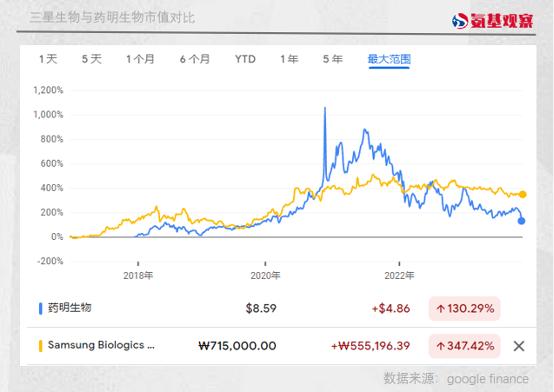Select the 1天 time range tab

48,59
